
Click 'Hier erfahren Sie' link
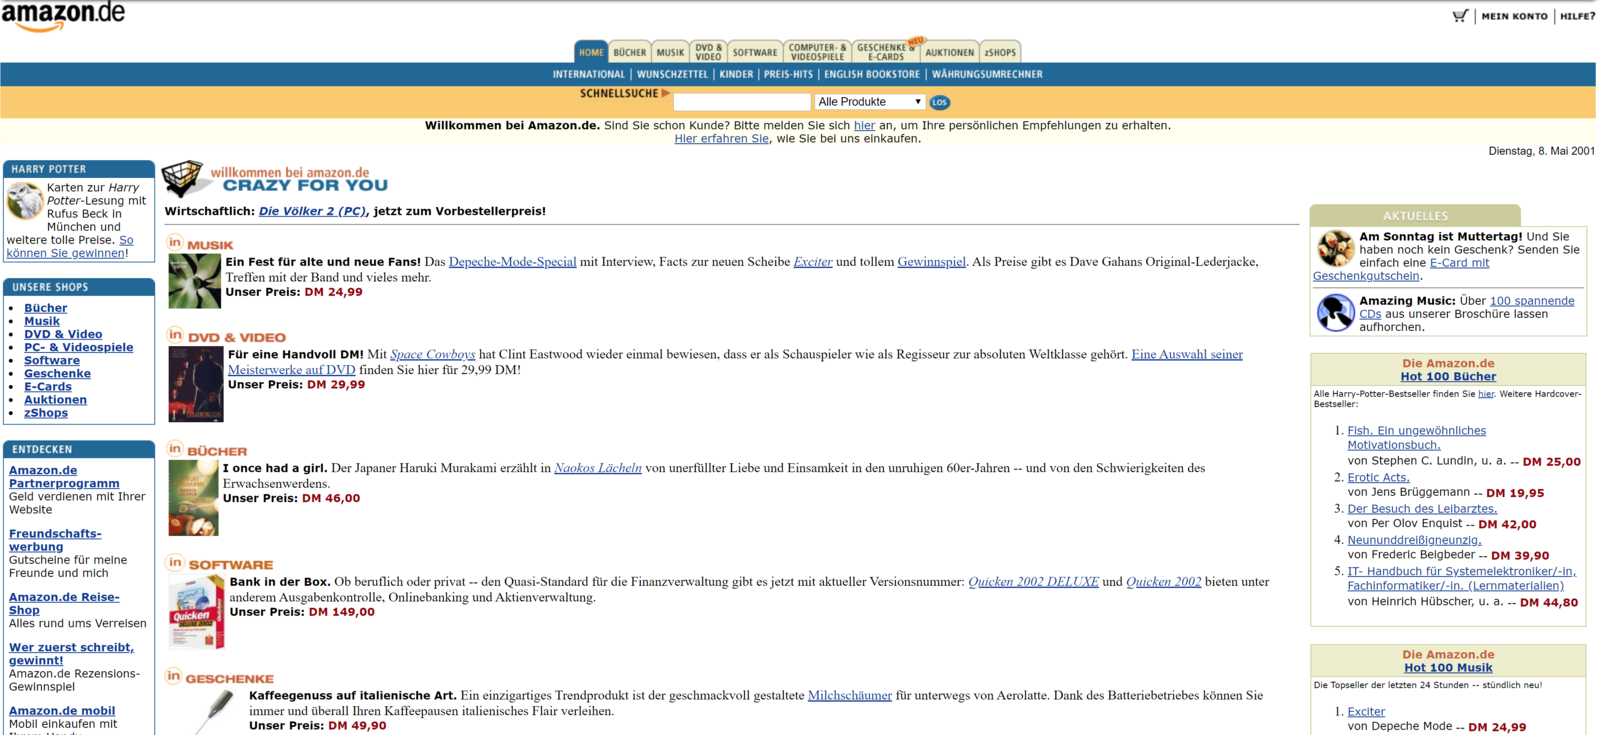click(721, 139)
